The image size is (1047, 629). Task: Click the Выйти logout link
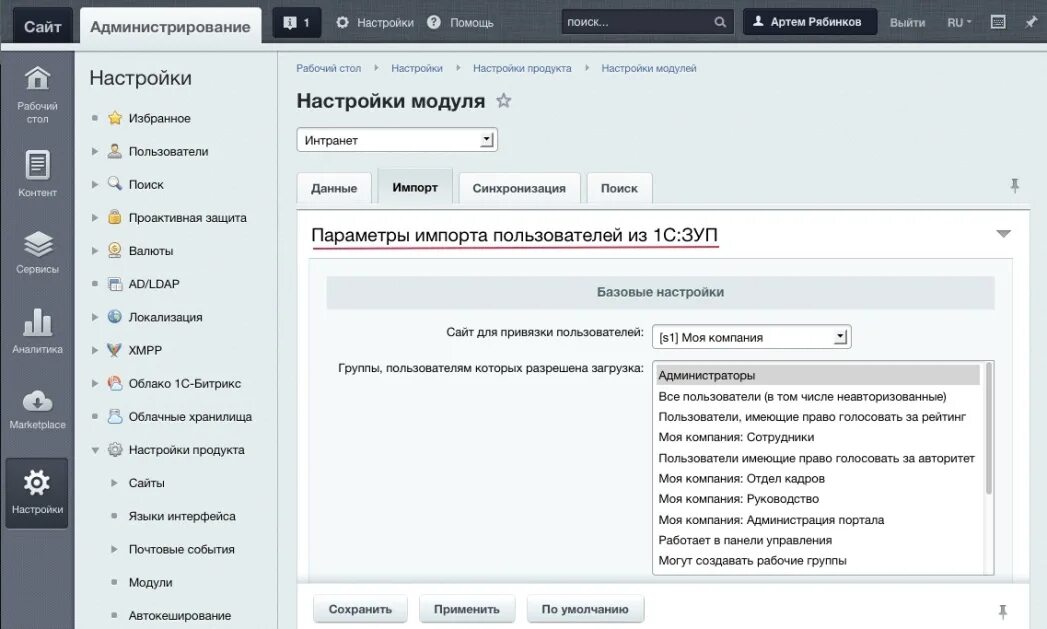click(907, 23)
